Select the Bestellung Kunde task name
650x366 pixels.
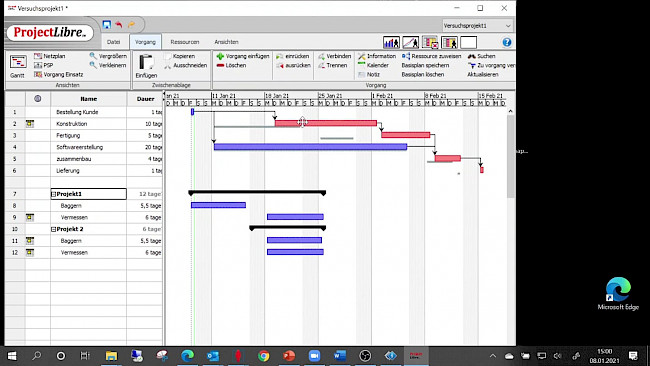[x=77, y=112]
